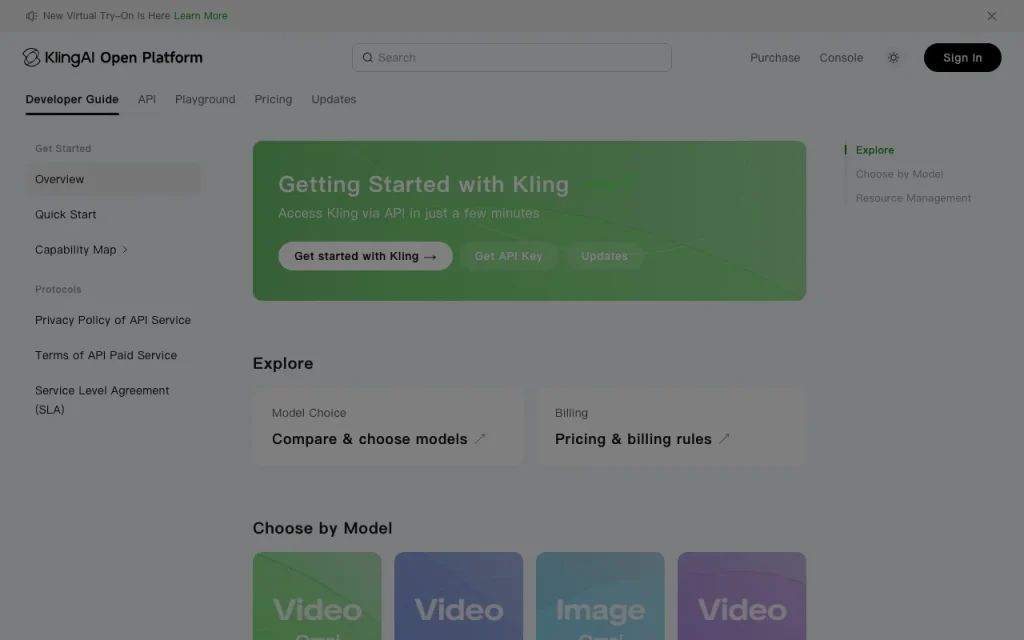Screen dimensions: 1024x640
Task: Open the Purchase link in header
Action: point(775,57)
